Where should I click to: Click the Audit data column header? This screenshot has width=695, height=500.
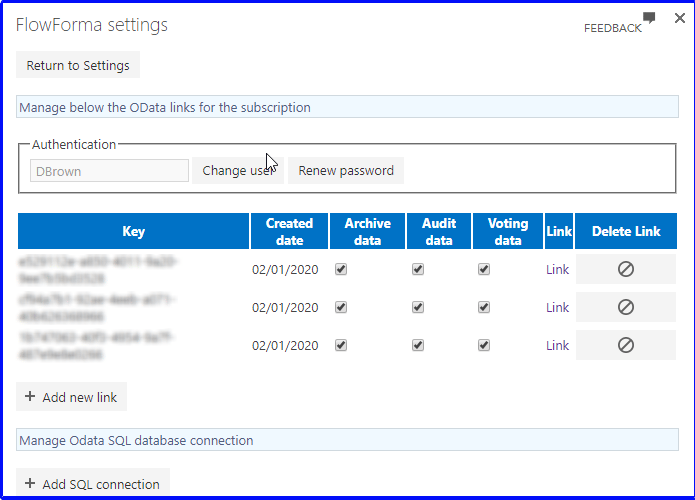point(439,231)
